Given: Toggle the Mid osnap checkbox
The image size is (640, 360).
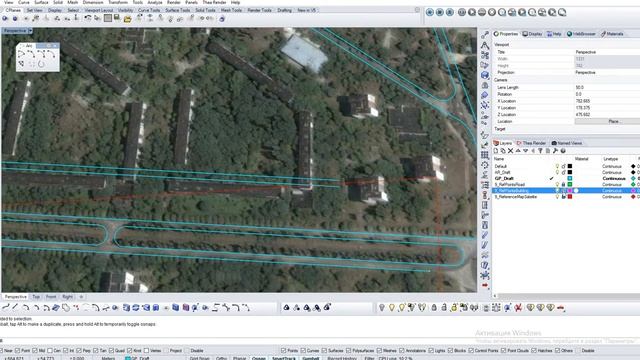Looking at the screenshot, I should tap(35, 351).
